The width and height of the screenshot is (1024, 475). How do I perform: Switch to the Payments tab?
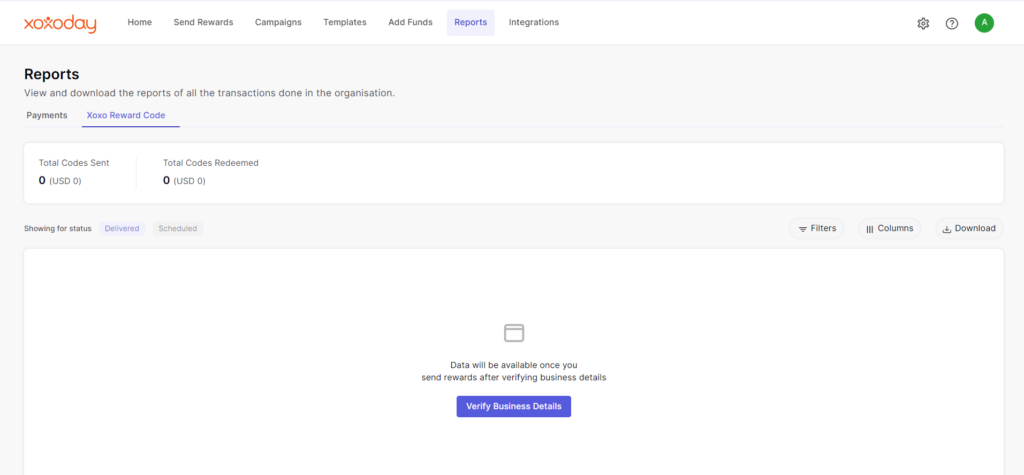tap(47, 115)
